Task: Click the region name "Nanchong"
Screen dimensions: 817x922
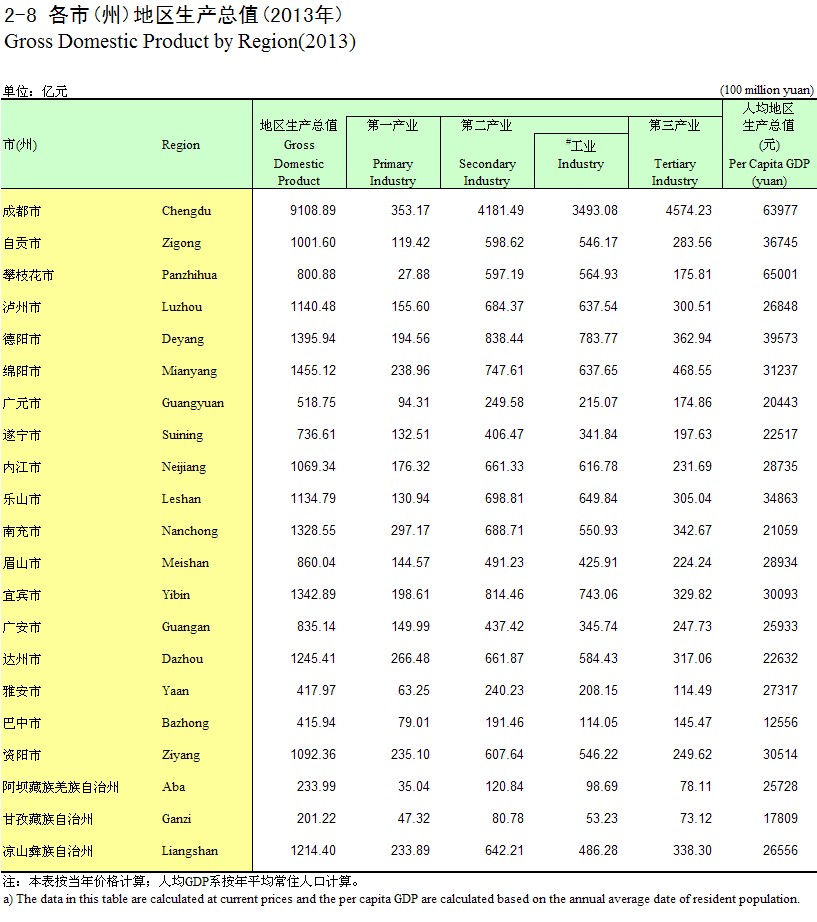Action: click(190, 530)
